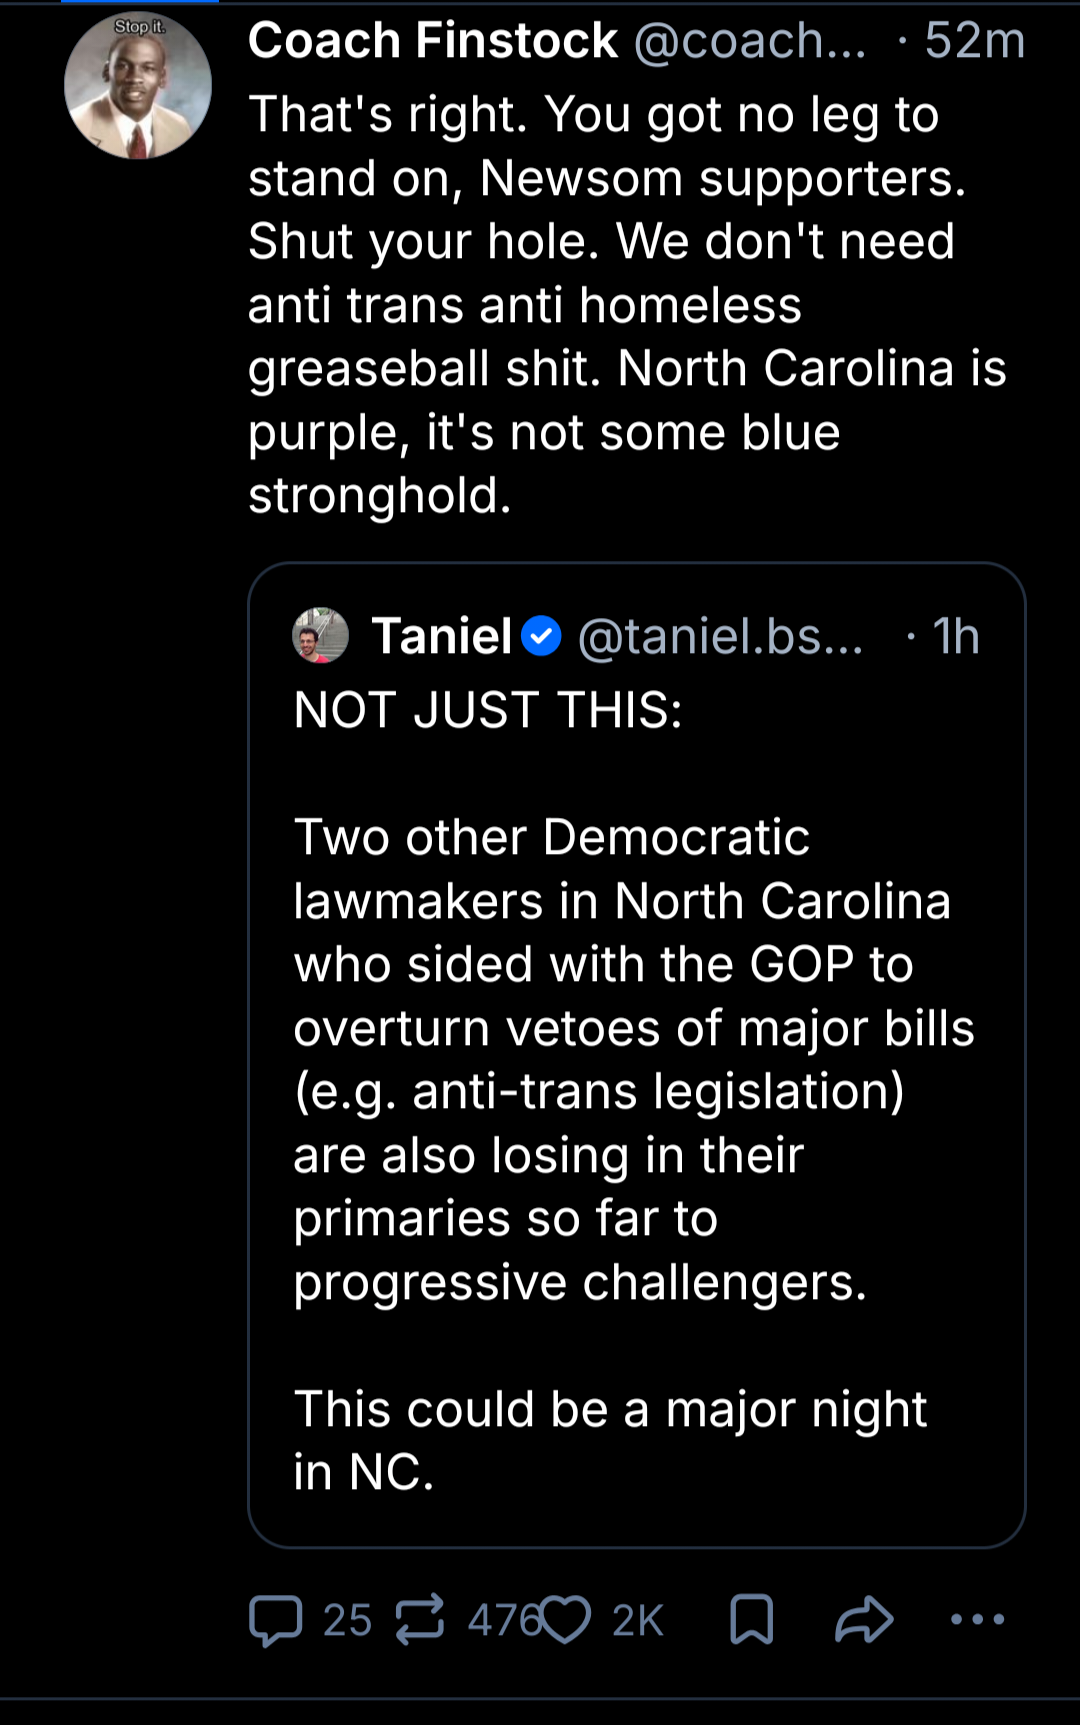Like the post with the heart icon

566,1620
